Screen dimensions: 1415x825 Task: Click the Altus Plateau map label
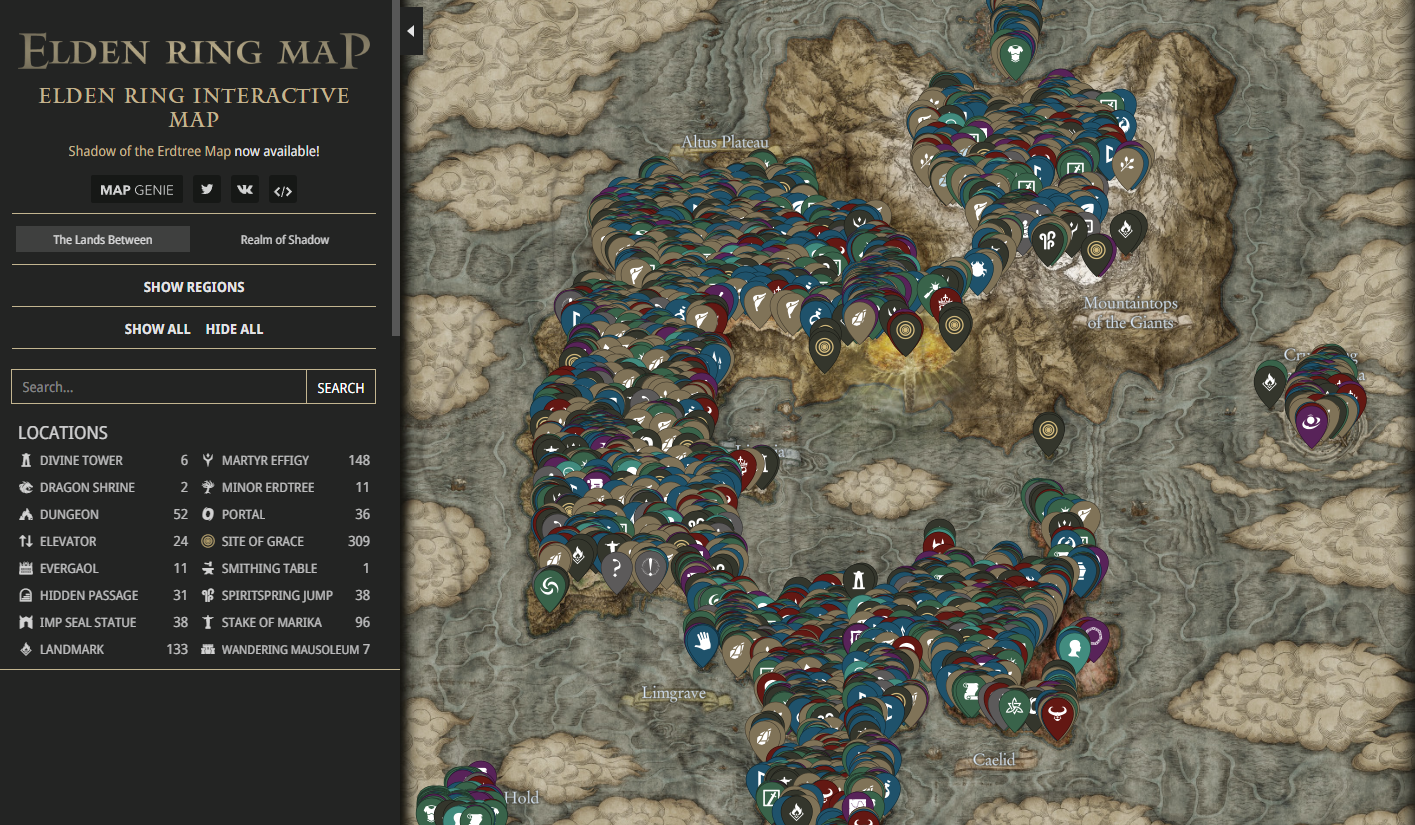pos(725,142)
